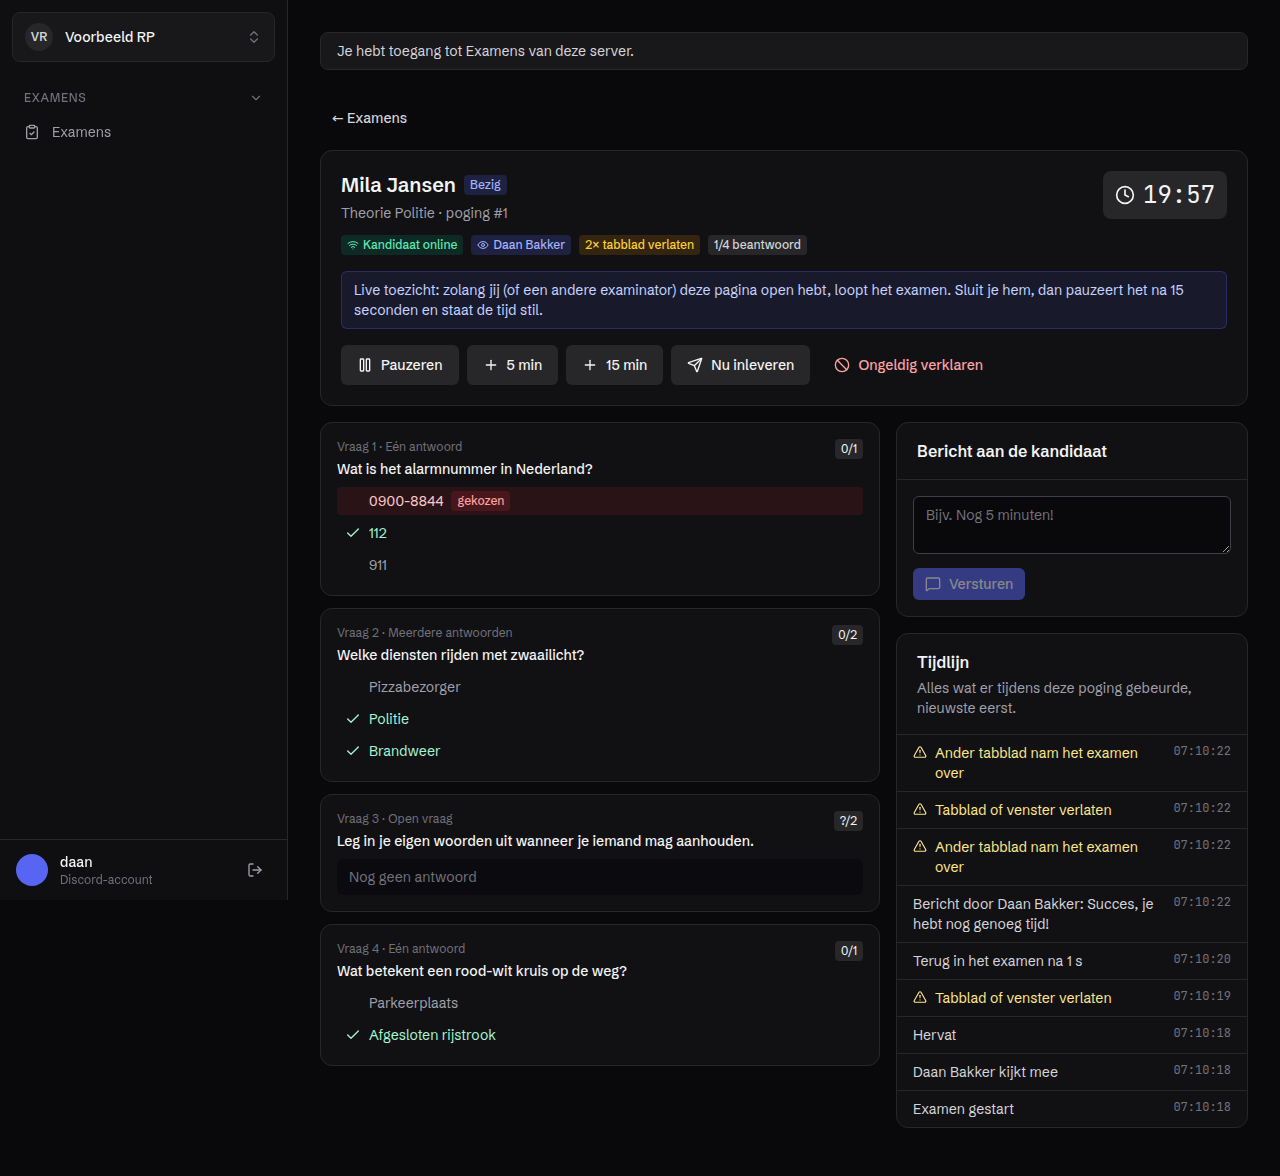Click Terug in het examen na 1 s

(1072, 961)
